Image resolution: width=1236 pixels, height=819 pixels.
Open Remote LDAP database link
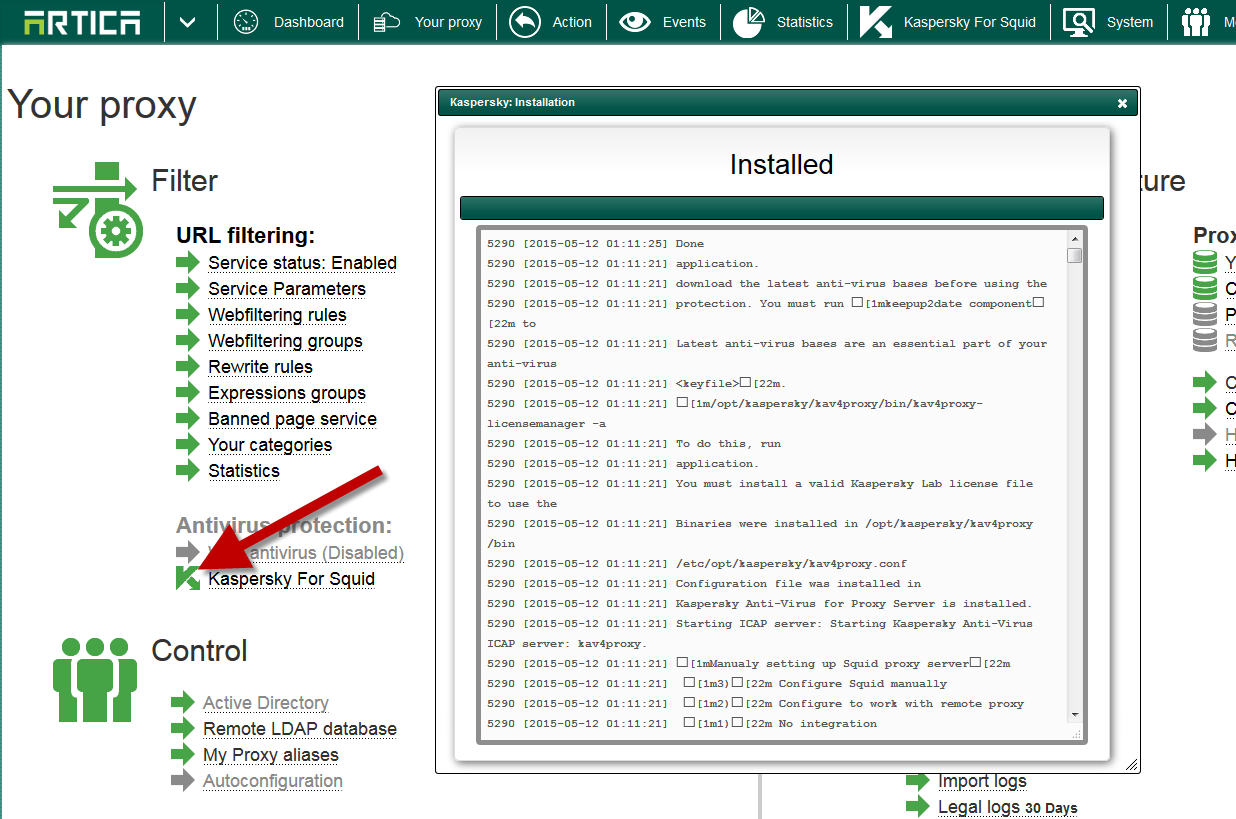pos(300,729)
